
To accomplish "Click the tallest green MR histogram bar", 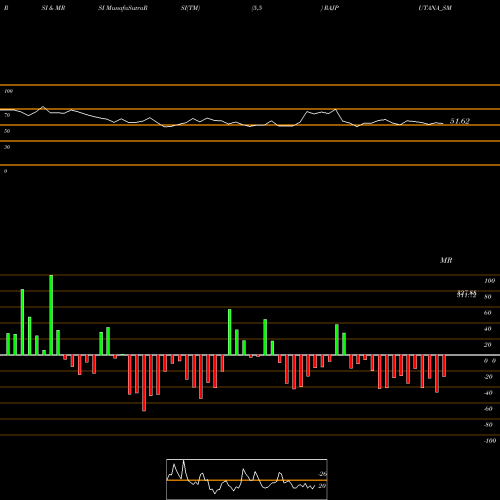I will (51, 315).
